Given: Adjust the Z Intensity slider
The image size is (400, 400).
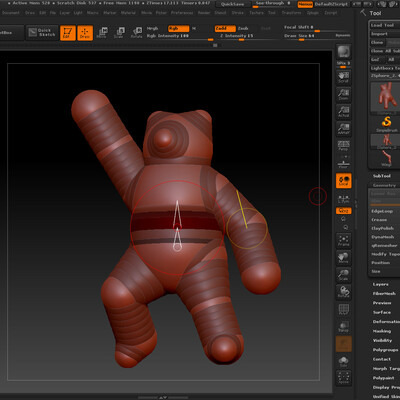Looking at the screenshot, I should pos(248,36).
